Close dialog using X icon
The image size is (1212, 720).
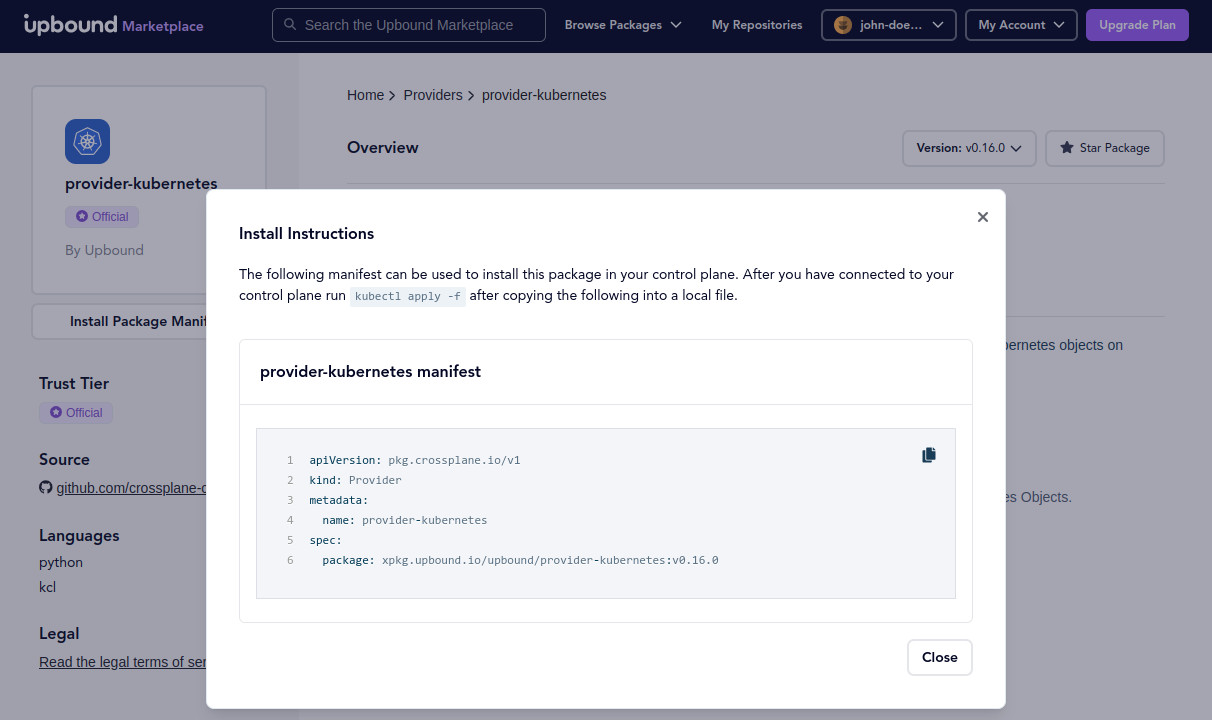982,217
